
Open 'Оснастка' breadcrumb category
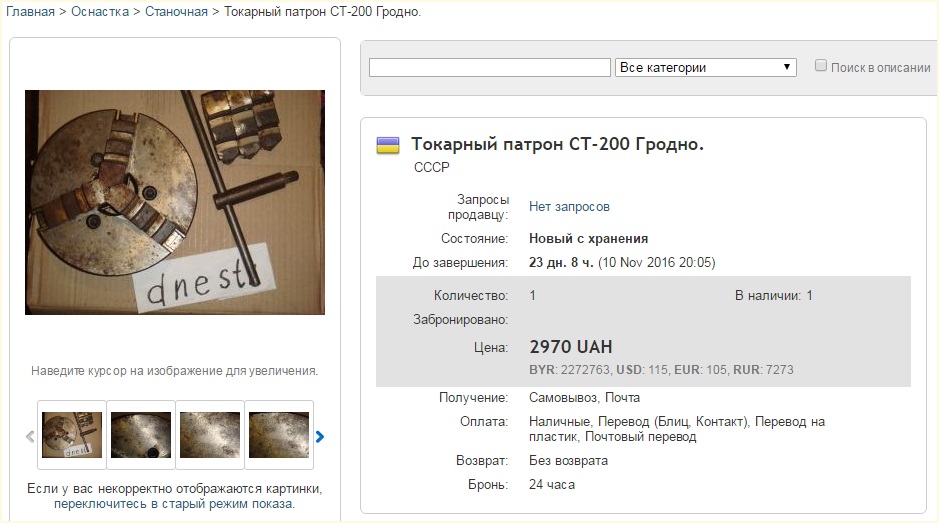100,11
